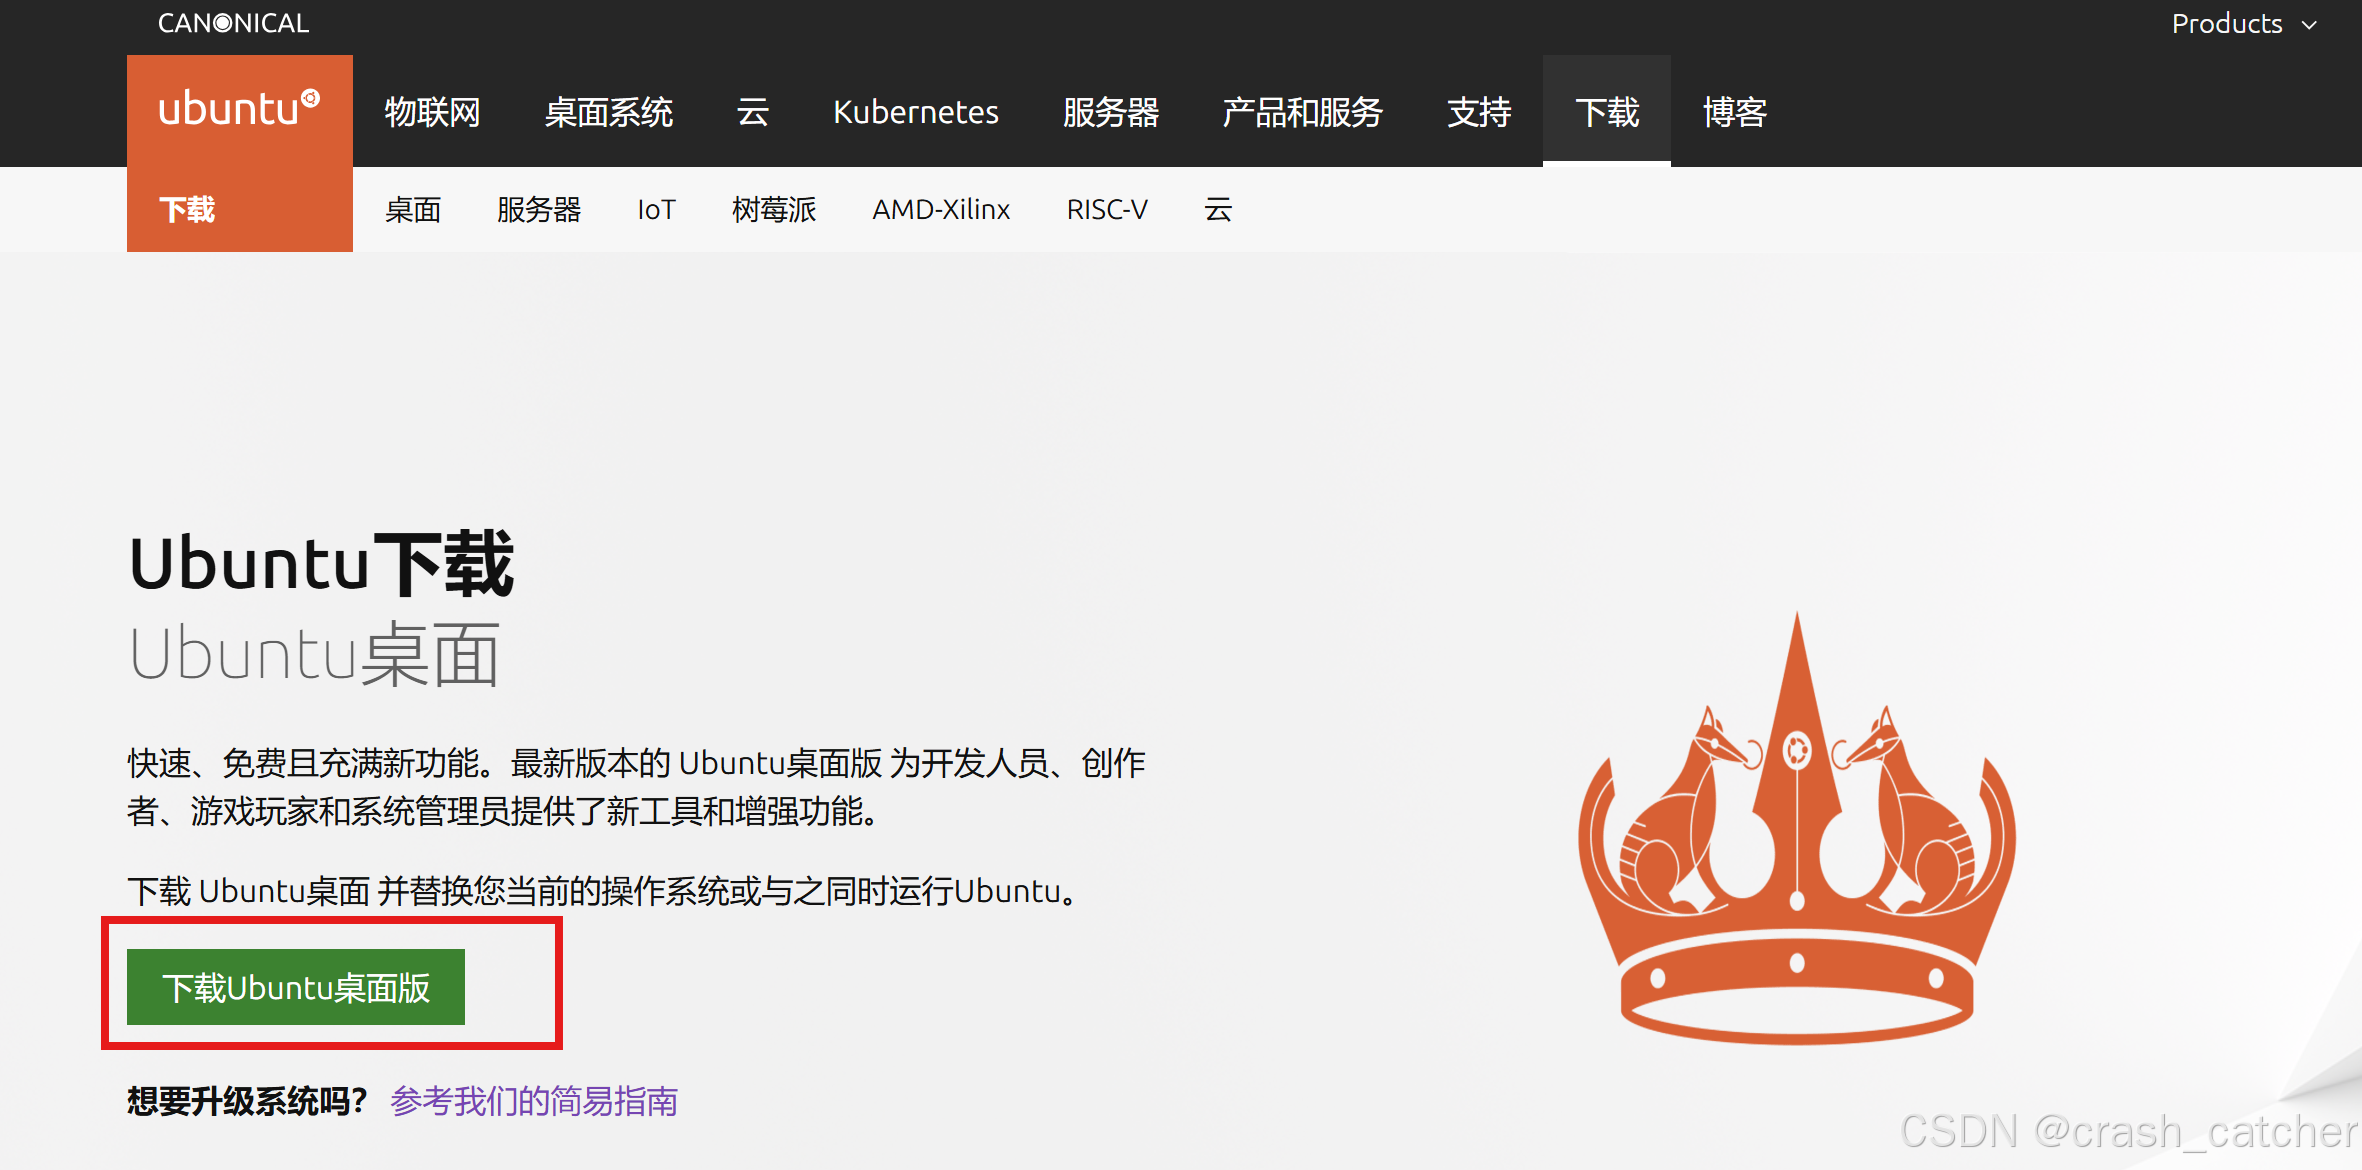Viewport: 2362px width, 1170px height.
Task: Click the Canonical logo
Action: [233, 23]
